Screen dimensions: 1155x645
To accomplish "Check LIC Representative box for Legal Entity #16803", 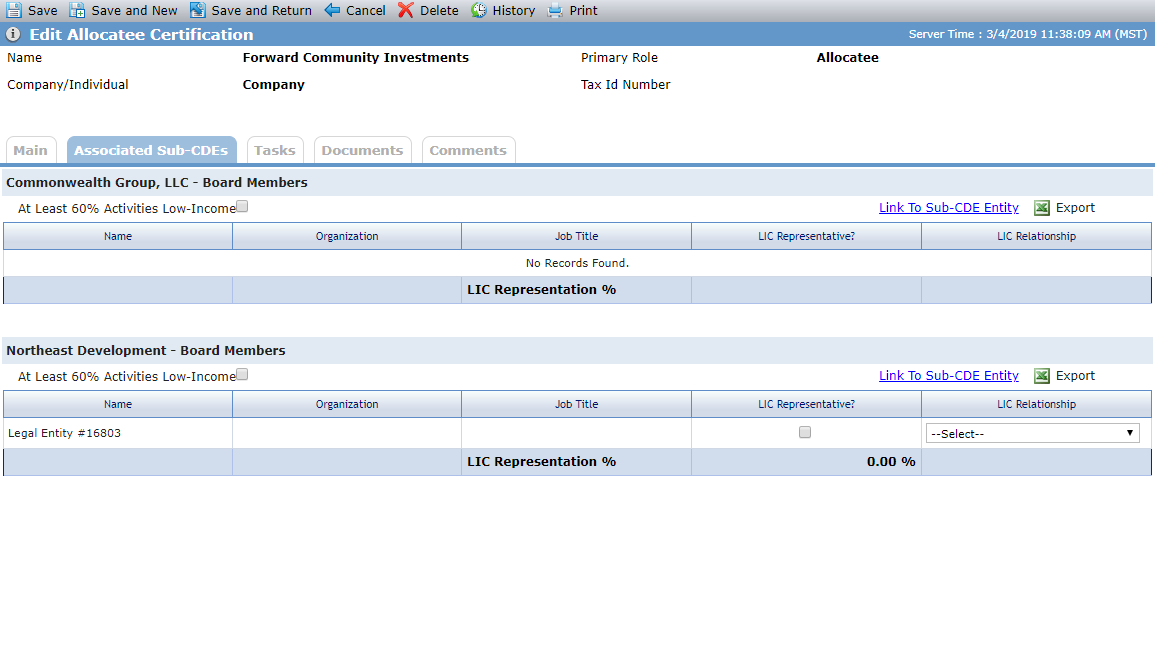I will [x=805, y=432].
